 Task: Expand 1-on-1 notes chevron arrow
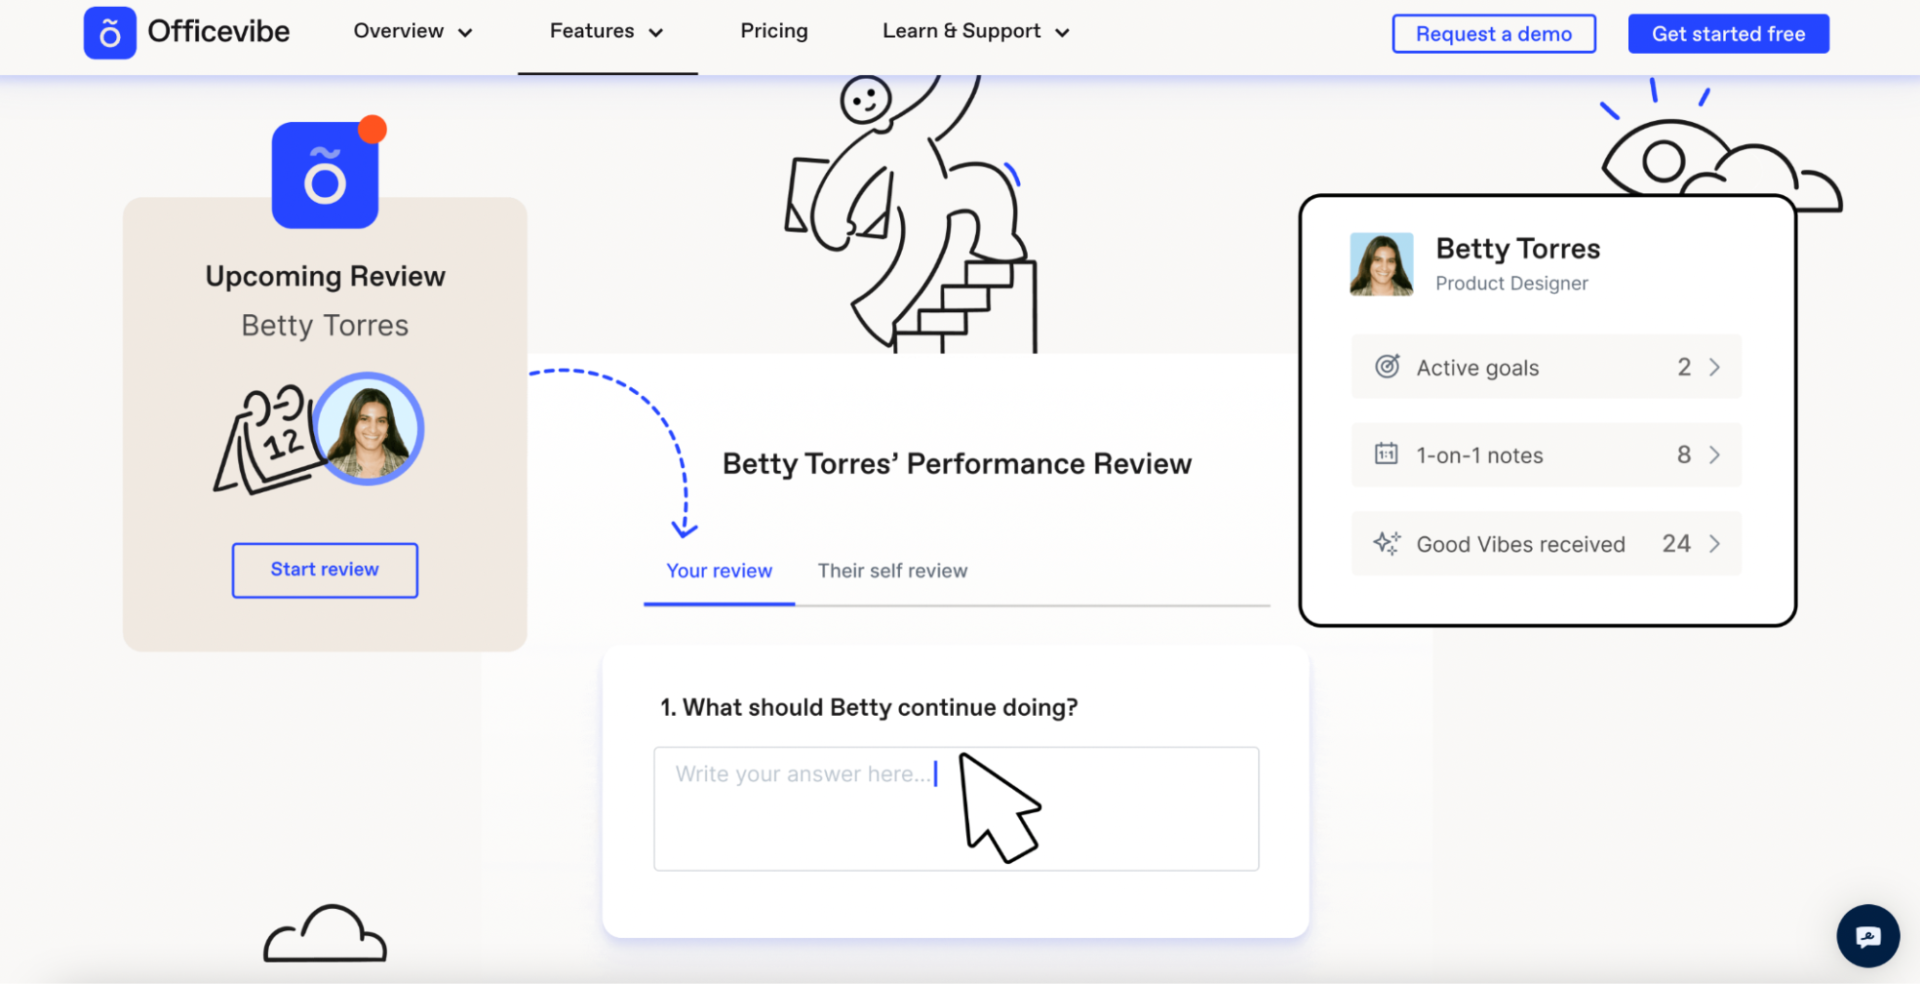[1714, 455]
